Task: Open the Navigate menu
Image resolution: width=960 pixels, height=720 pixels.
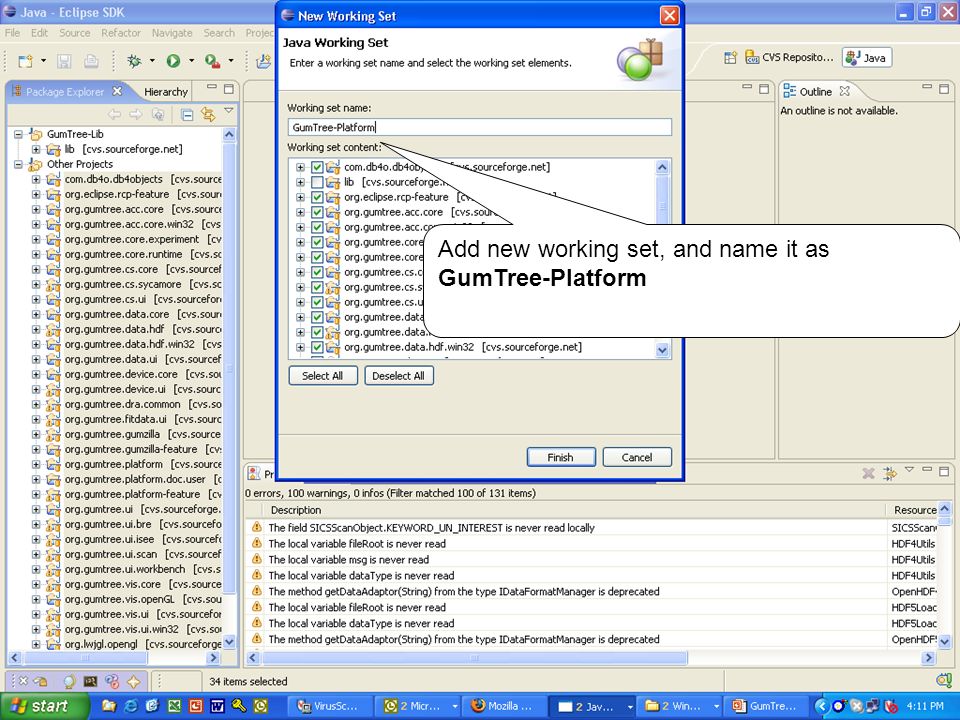Action: click(172, 32)
